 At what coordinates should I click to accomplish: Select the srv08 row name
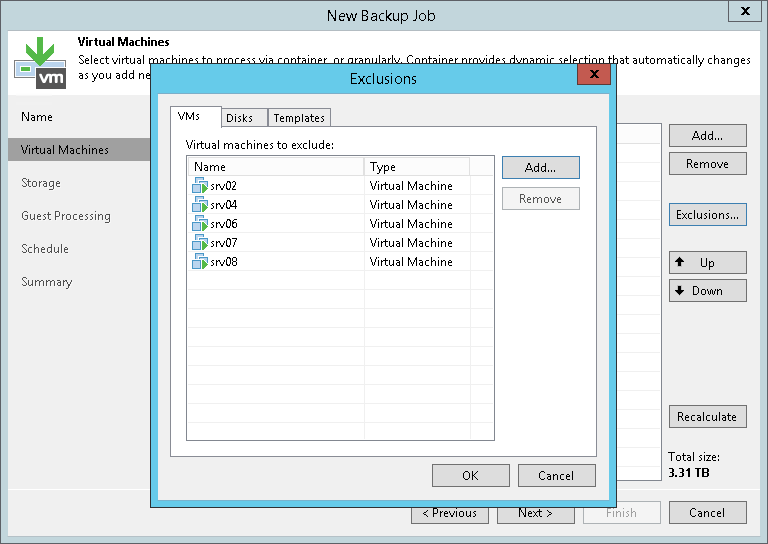(224, 262)
